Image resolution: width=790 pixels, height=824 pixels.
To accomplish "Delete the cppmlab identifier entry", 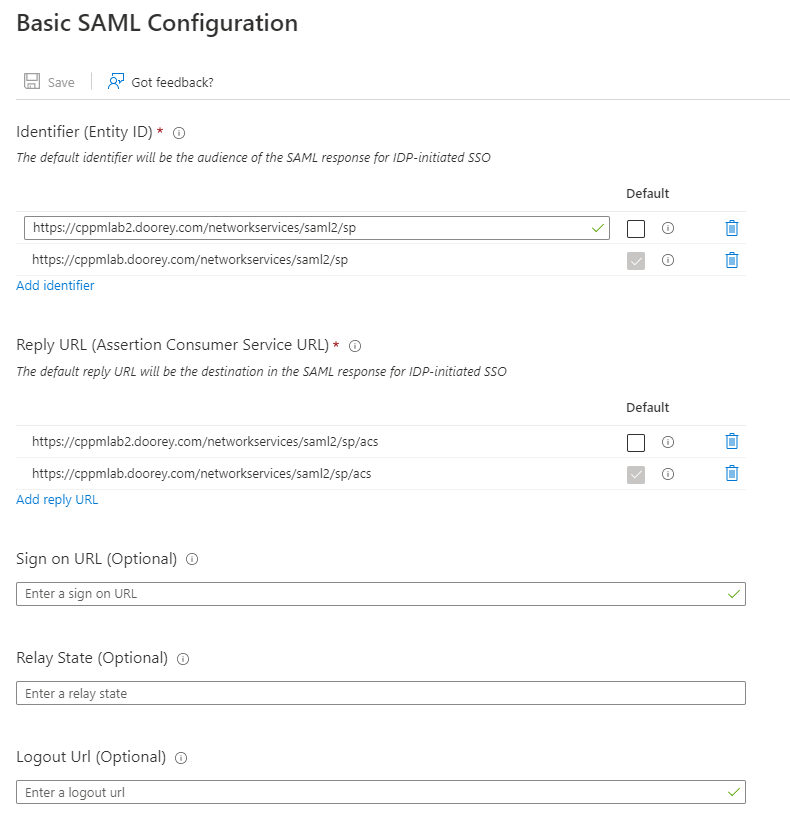I will pyautogui.click(x=731, y=260).
